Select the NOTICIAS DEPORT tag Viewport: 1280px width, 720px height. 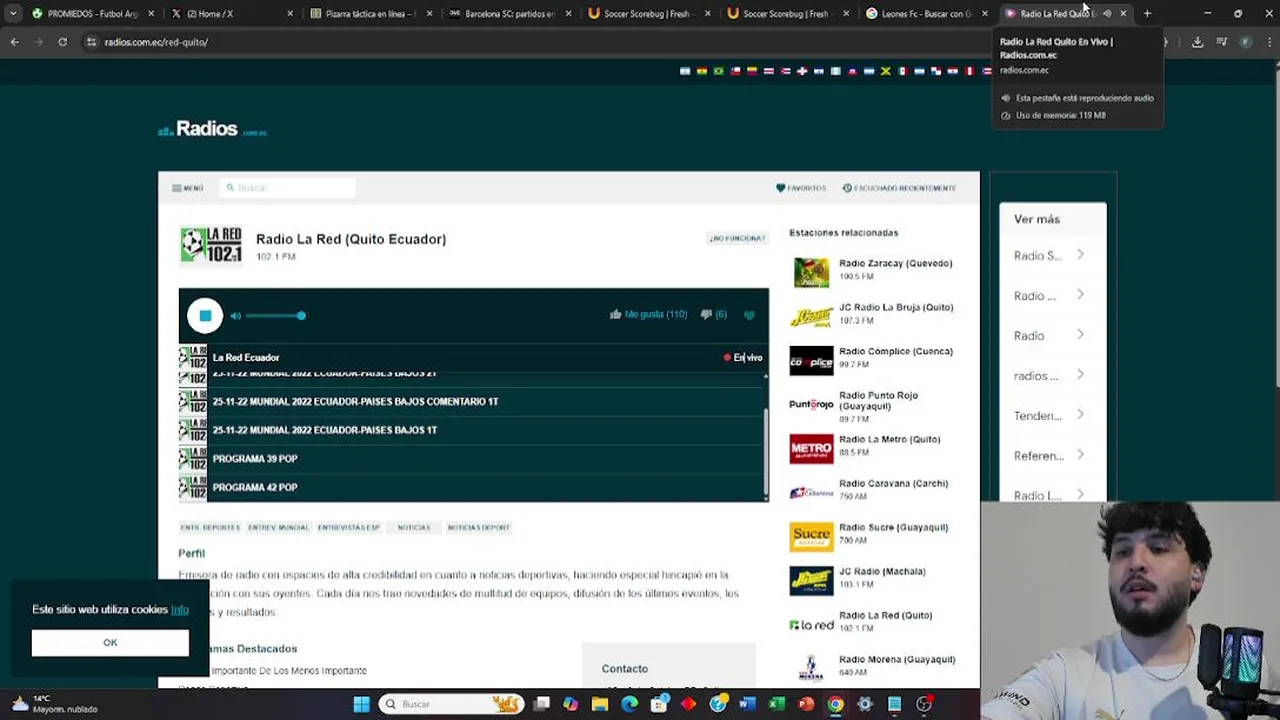[478, 527]
